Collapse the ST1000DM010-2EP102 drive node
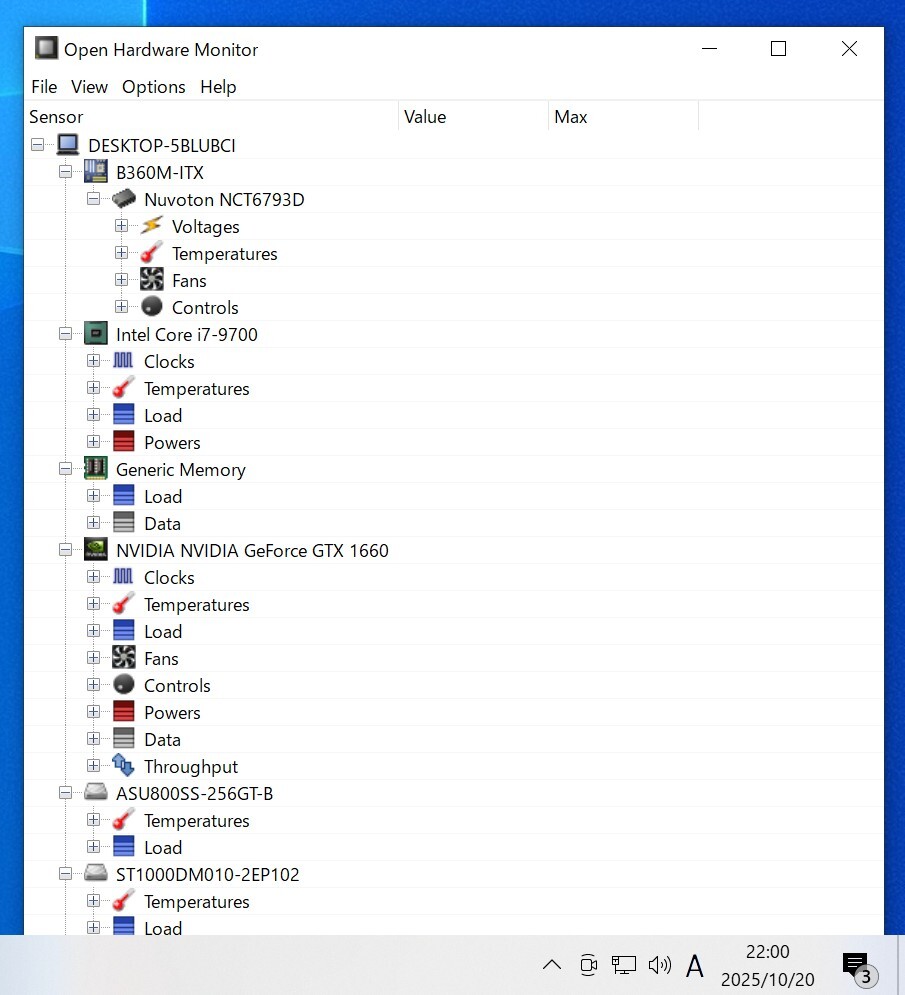 click(65, 874)
